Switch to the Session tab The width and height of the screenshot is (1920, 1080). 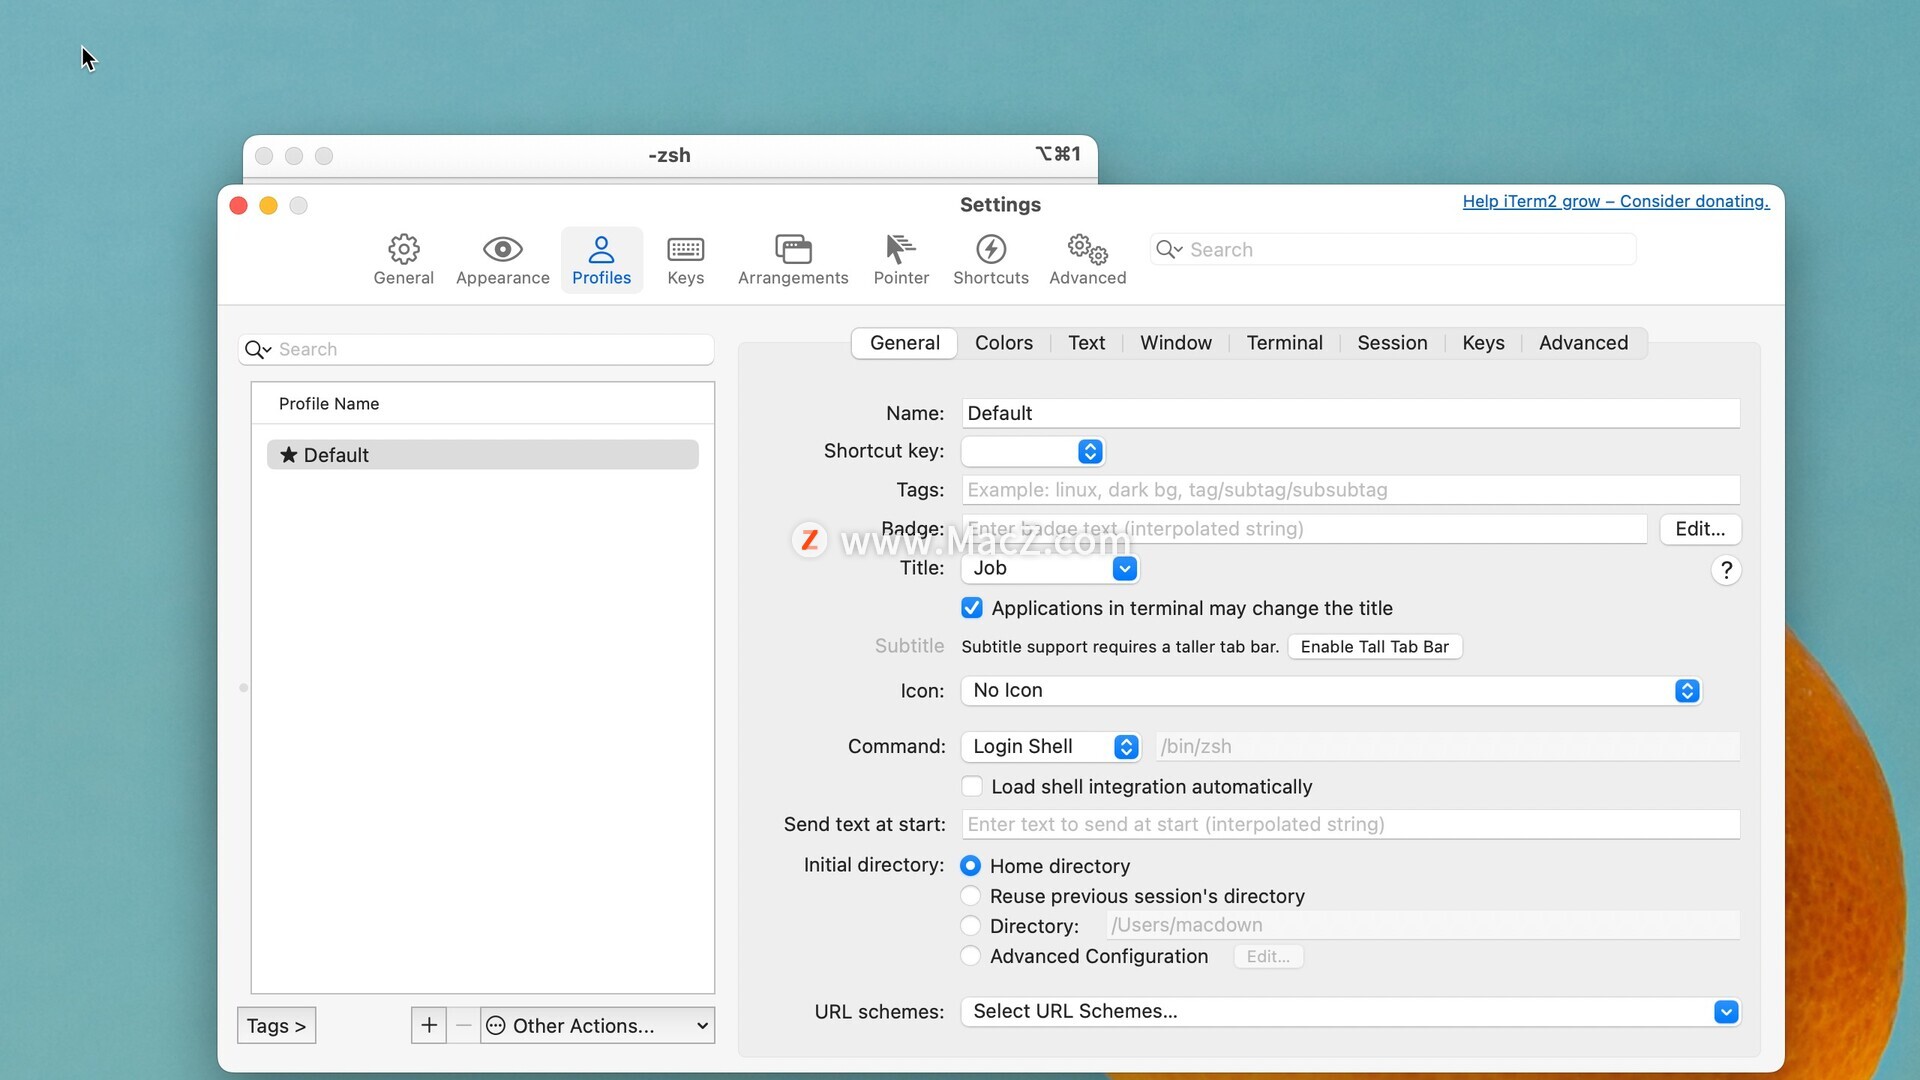pos(1392,343)
